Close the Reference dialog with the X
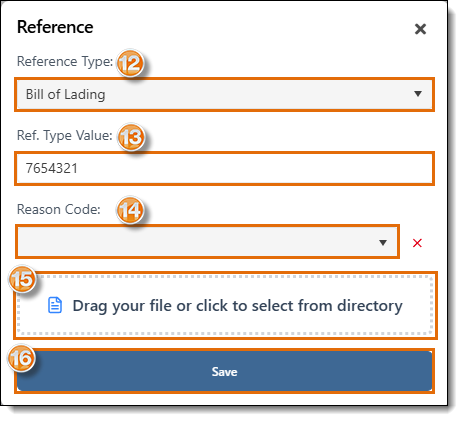463x421 pixels. pos(420,29)
